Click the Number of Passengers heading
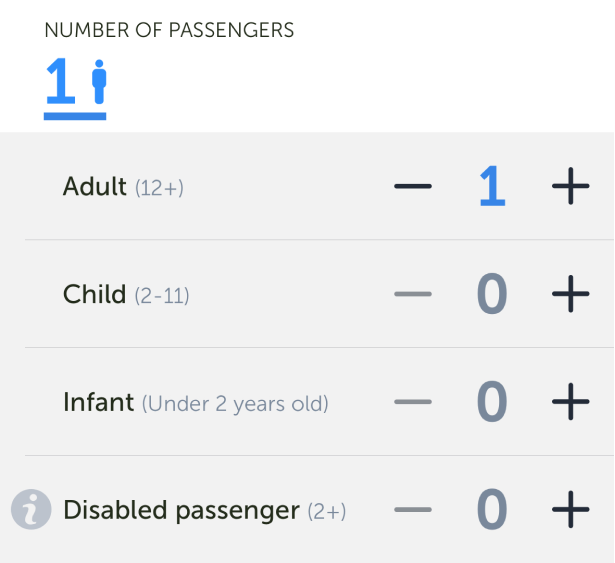The width and height of the screenshot is (615, 563). pos(169,30)
